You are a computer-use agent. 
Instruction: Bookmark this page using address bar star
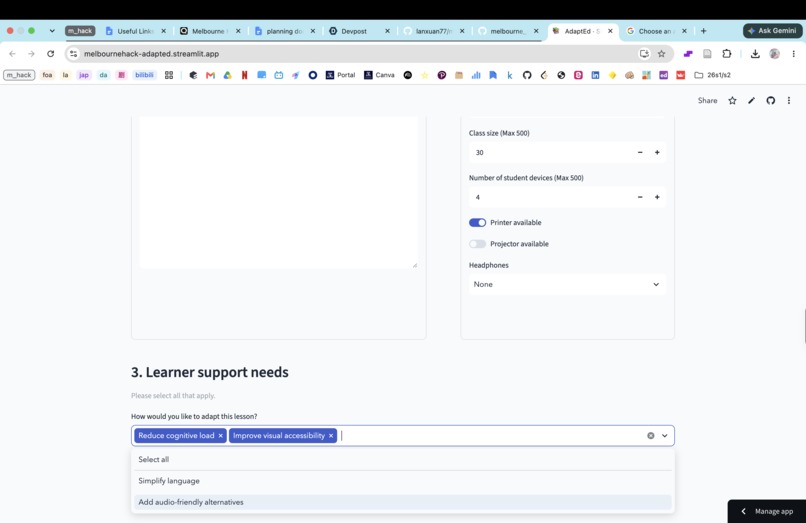[x=662, y=53]
